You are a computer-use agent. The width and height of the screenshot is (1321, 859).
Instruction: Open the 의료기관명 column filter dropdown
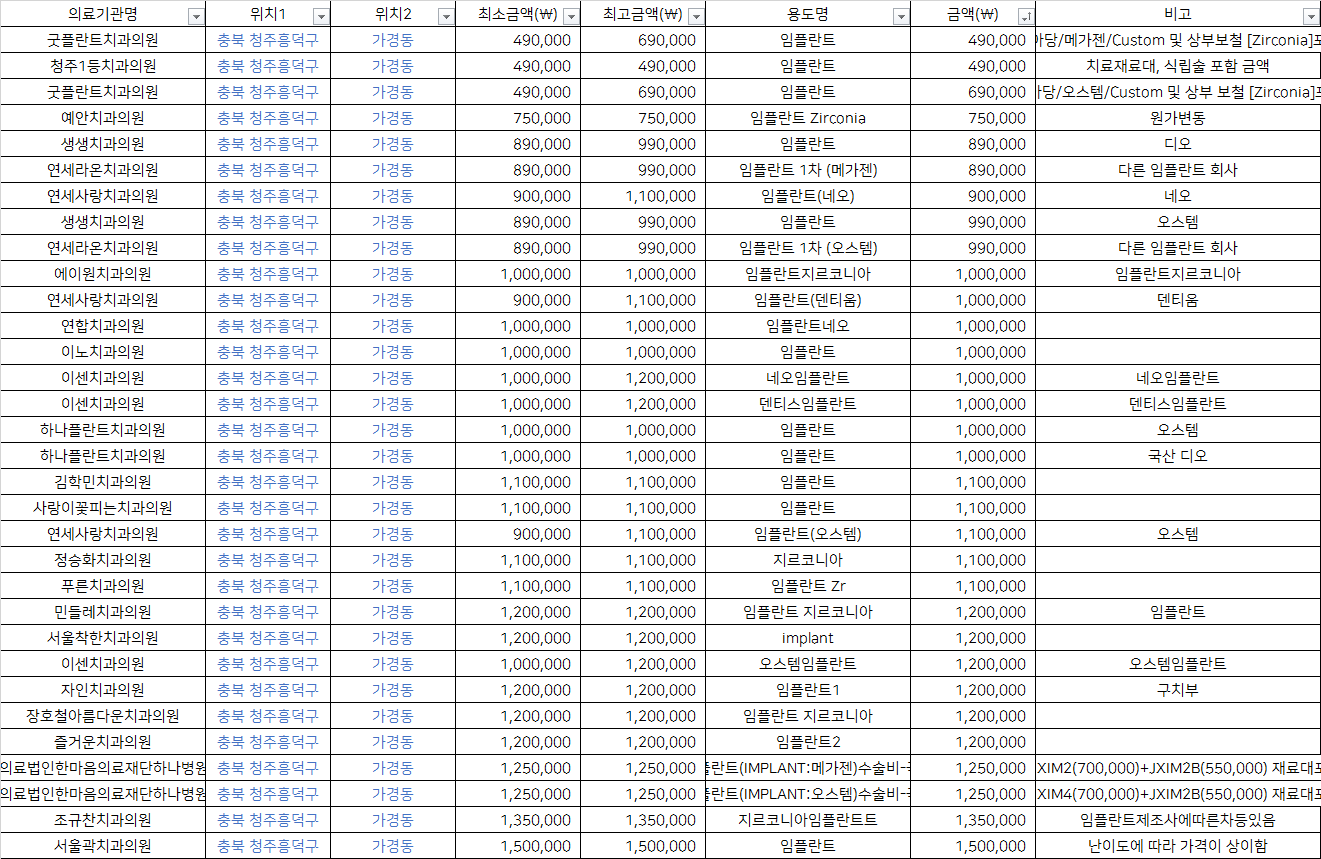(195, 16)
